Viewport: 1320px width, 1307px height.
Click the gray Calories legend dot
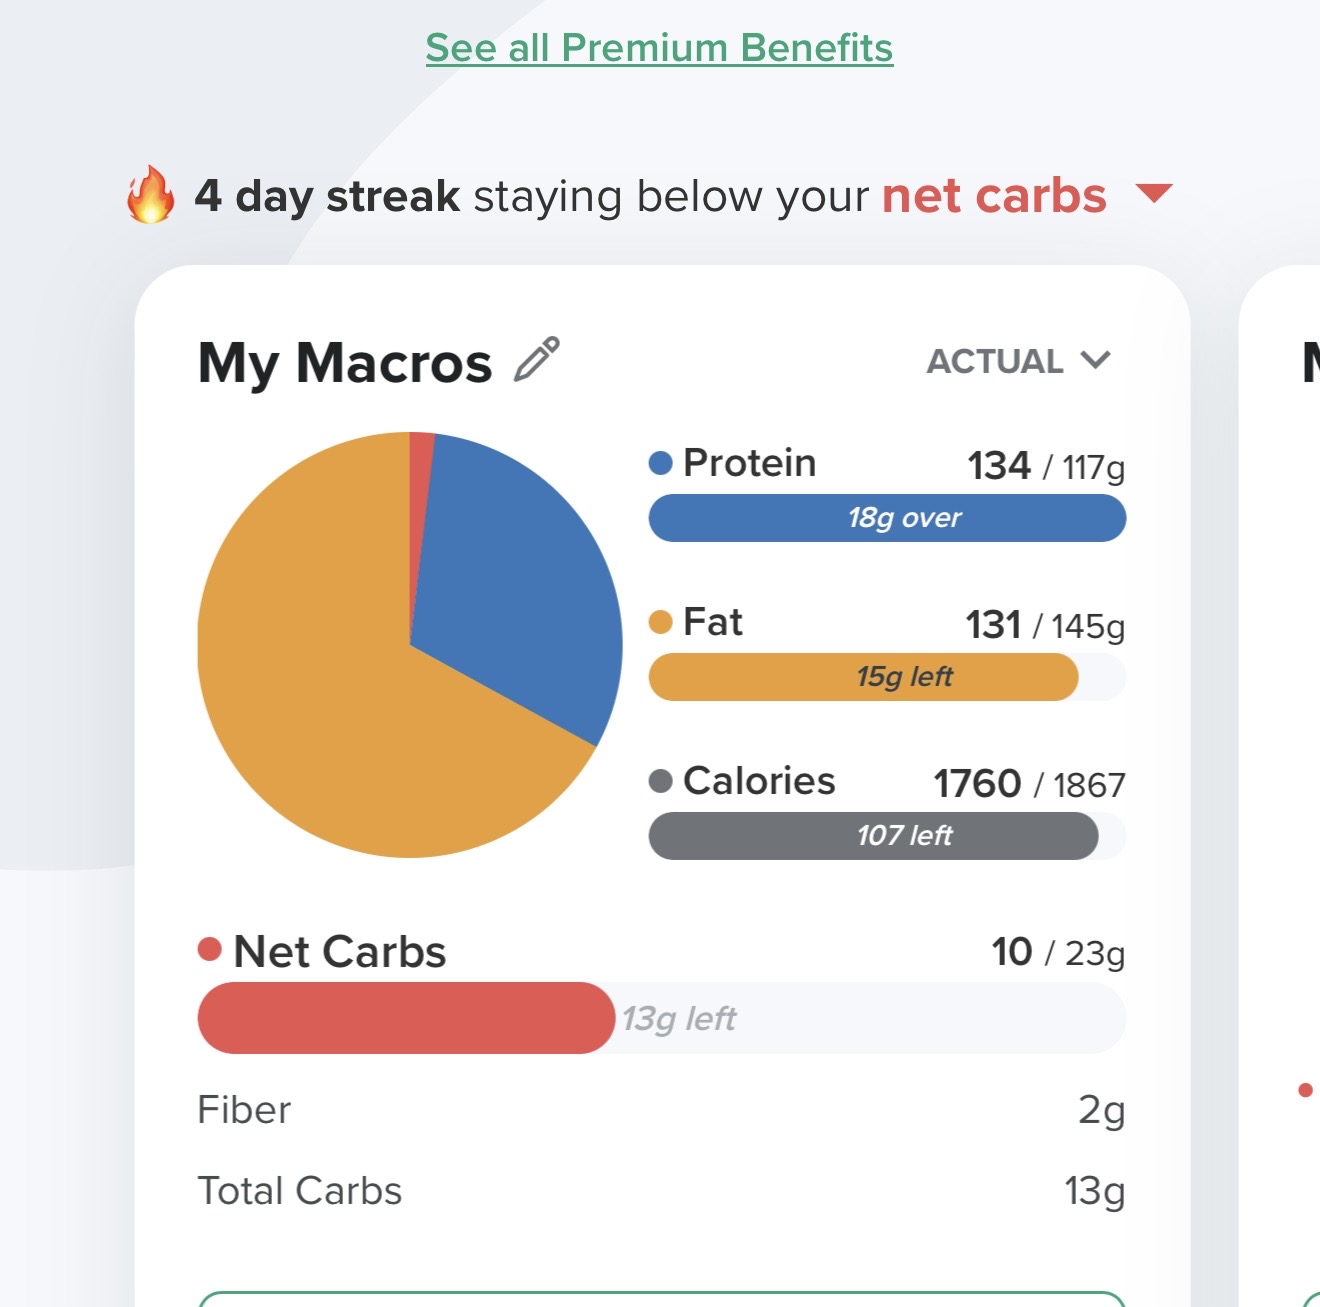660,781
